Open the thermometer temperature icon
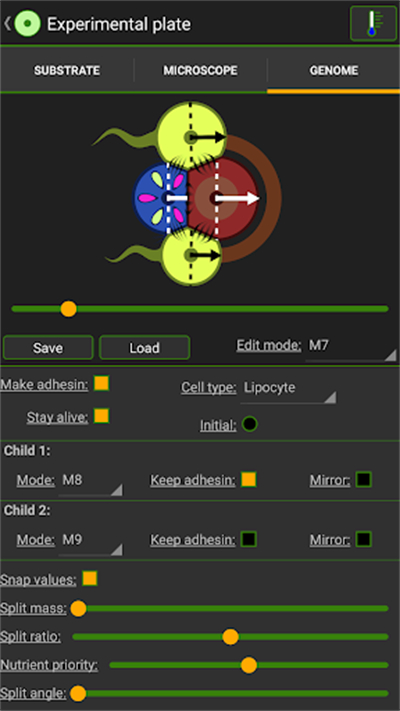This screenshot has height=711, width=400. (x=373, y=24)
